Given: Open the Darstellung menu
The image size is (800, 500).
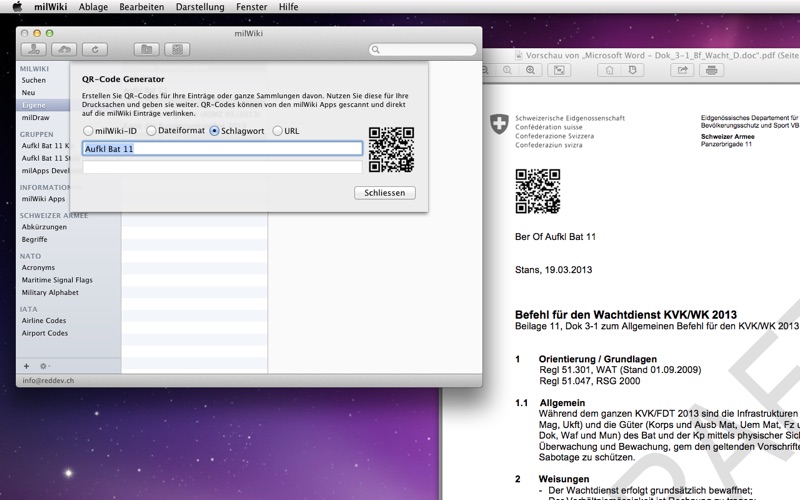Looking at the screenshot, I should tap(200, 7).
